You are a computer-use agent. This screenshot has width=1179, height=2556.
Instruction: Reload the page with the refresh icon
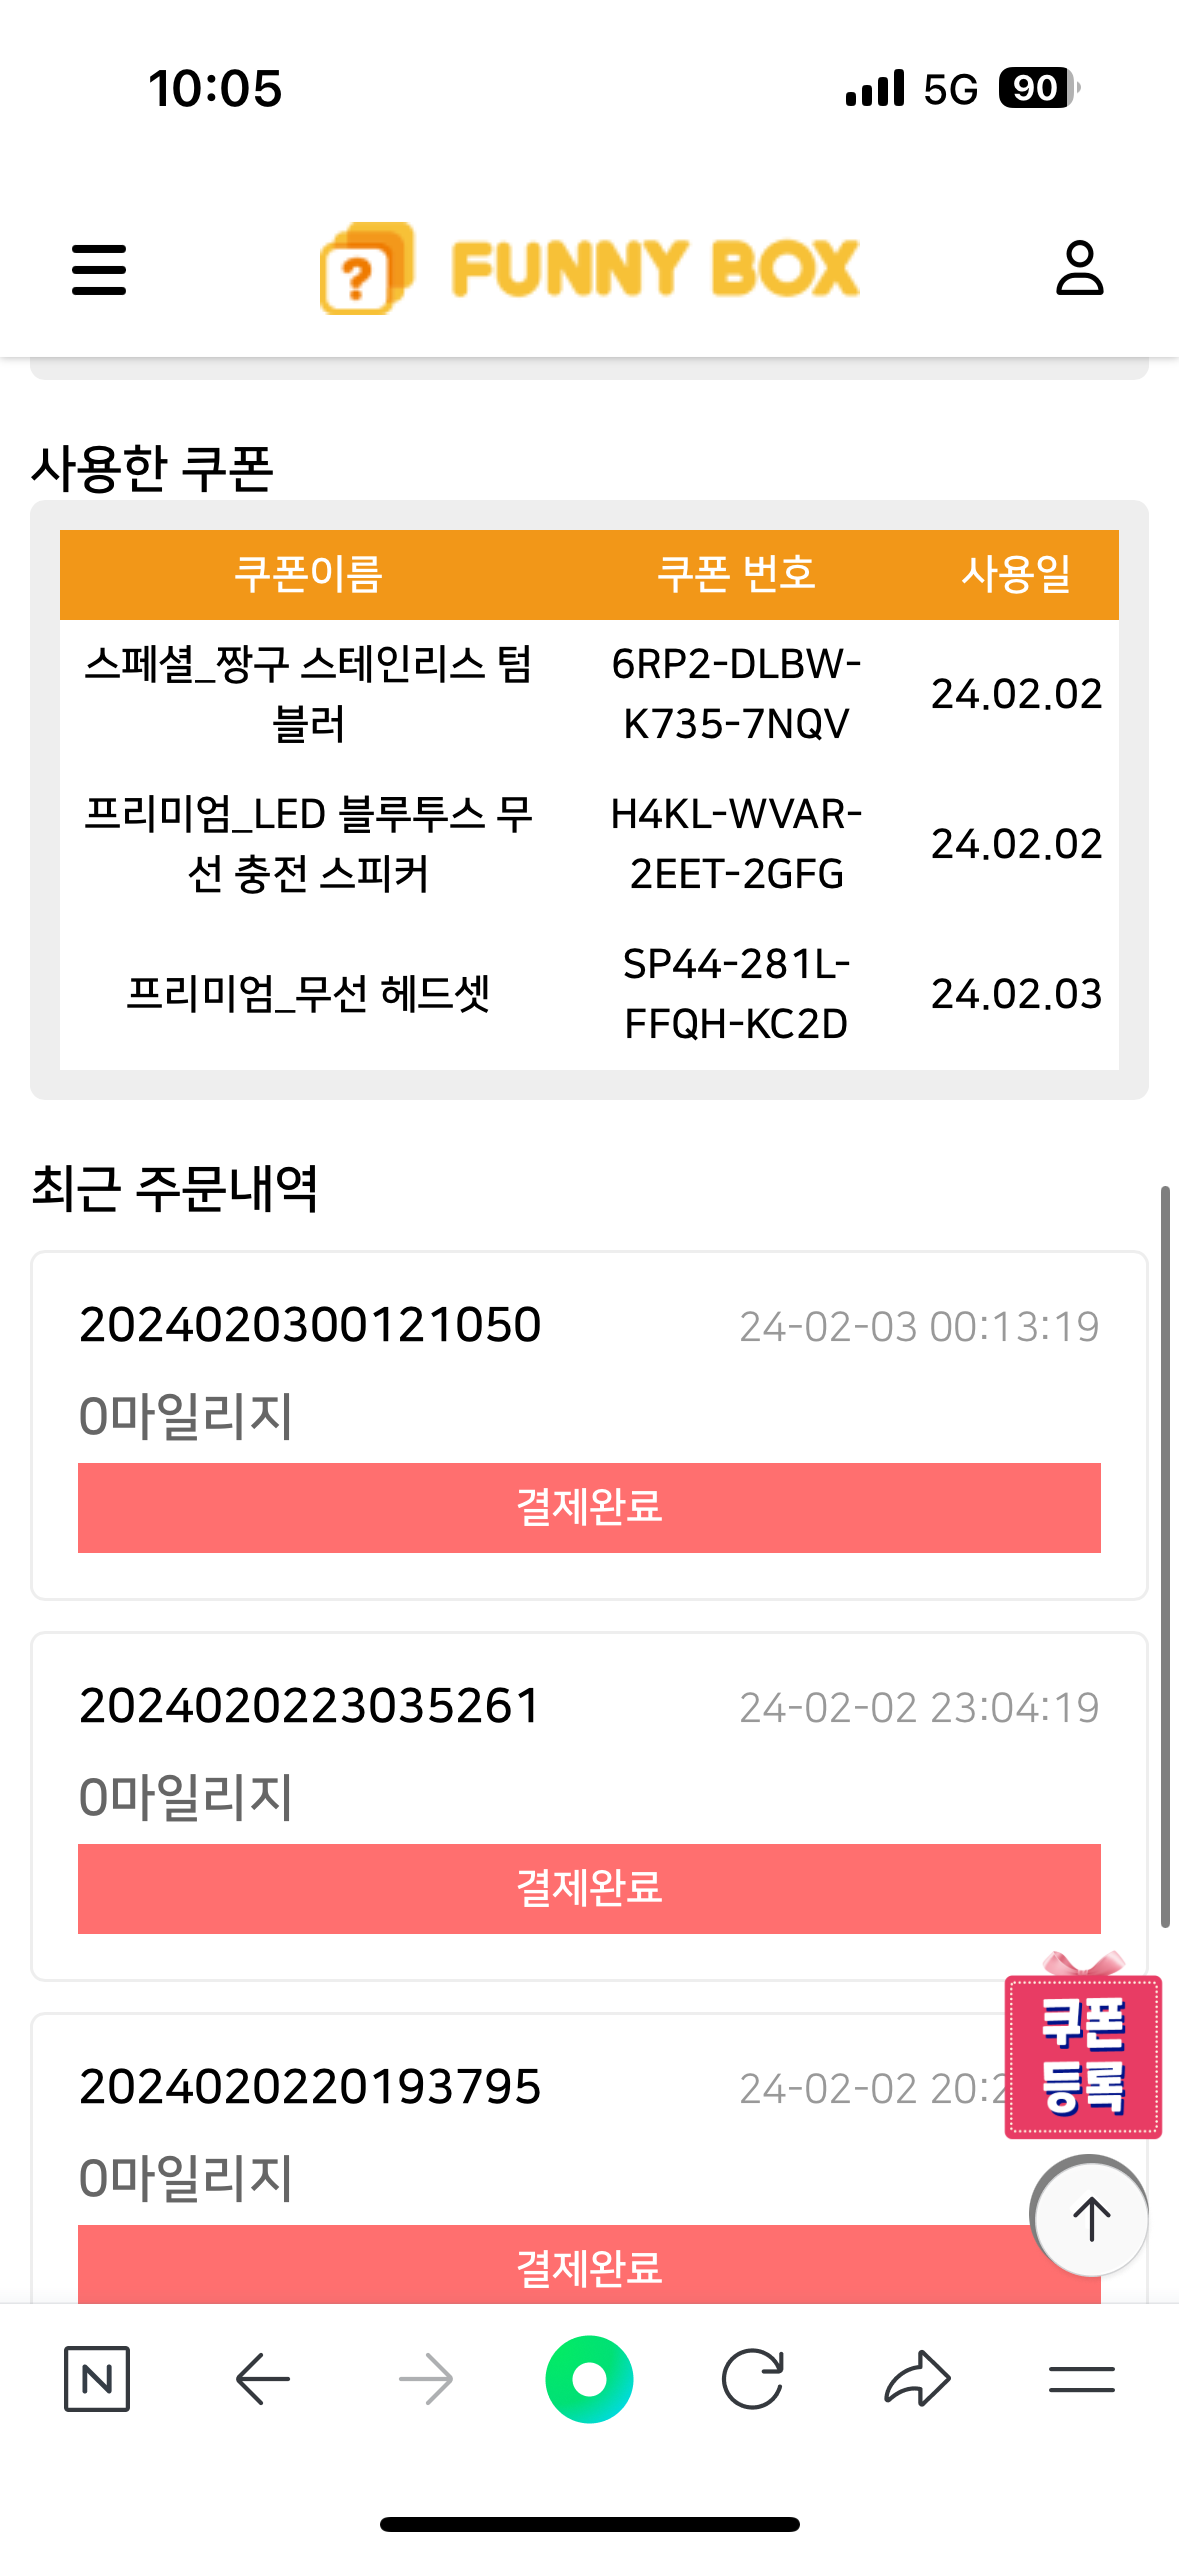(x=753, y=2379)
